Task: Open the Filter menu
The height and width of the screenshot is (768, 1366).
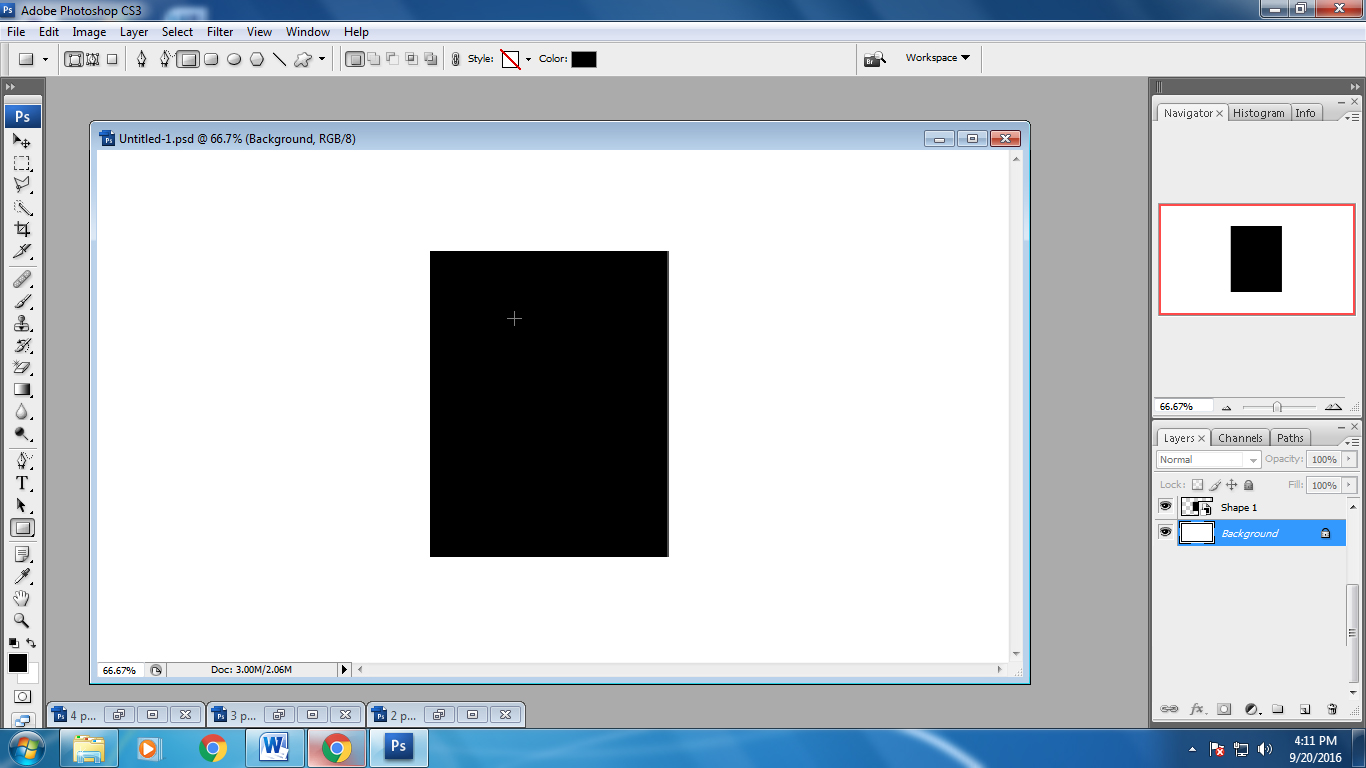Action: point(220,32)
